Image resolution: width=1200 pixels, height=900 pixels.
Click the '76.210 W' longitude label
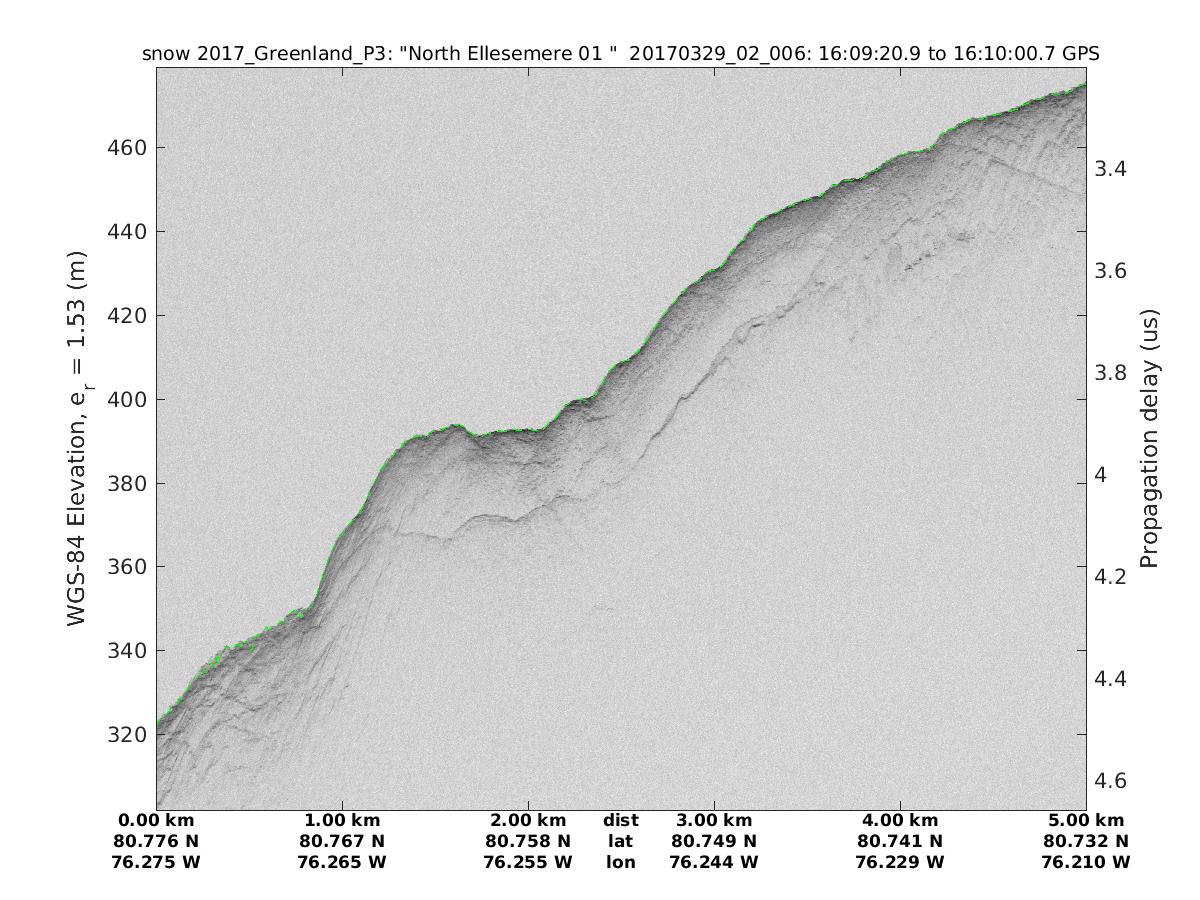coord(1086,861)
